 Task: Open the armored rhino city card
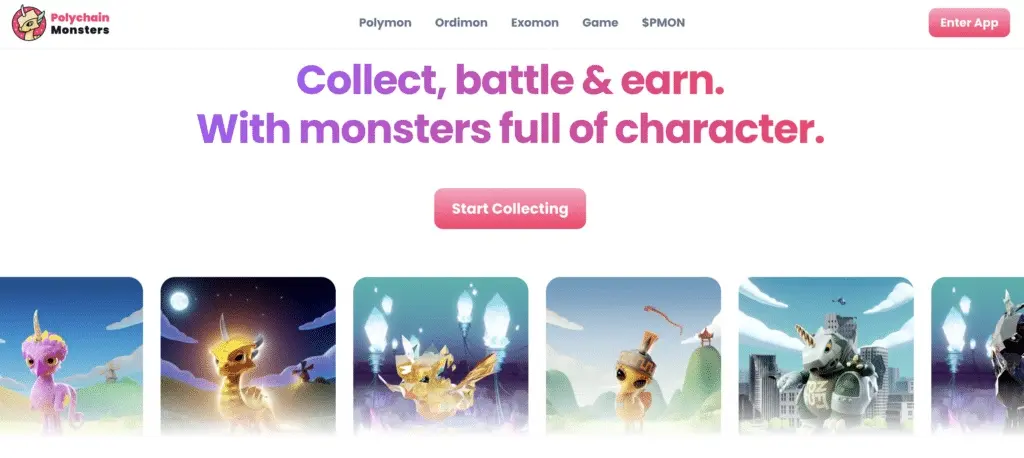click(826, 356)
